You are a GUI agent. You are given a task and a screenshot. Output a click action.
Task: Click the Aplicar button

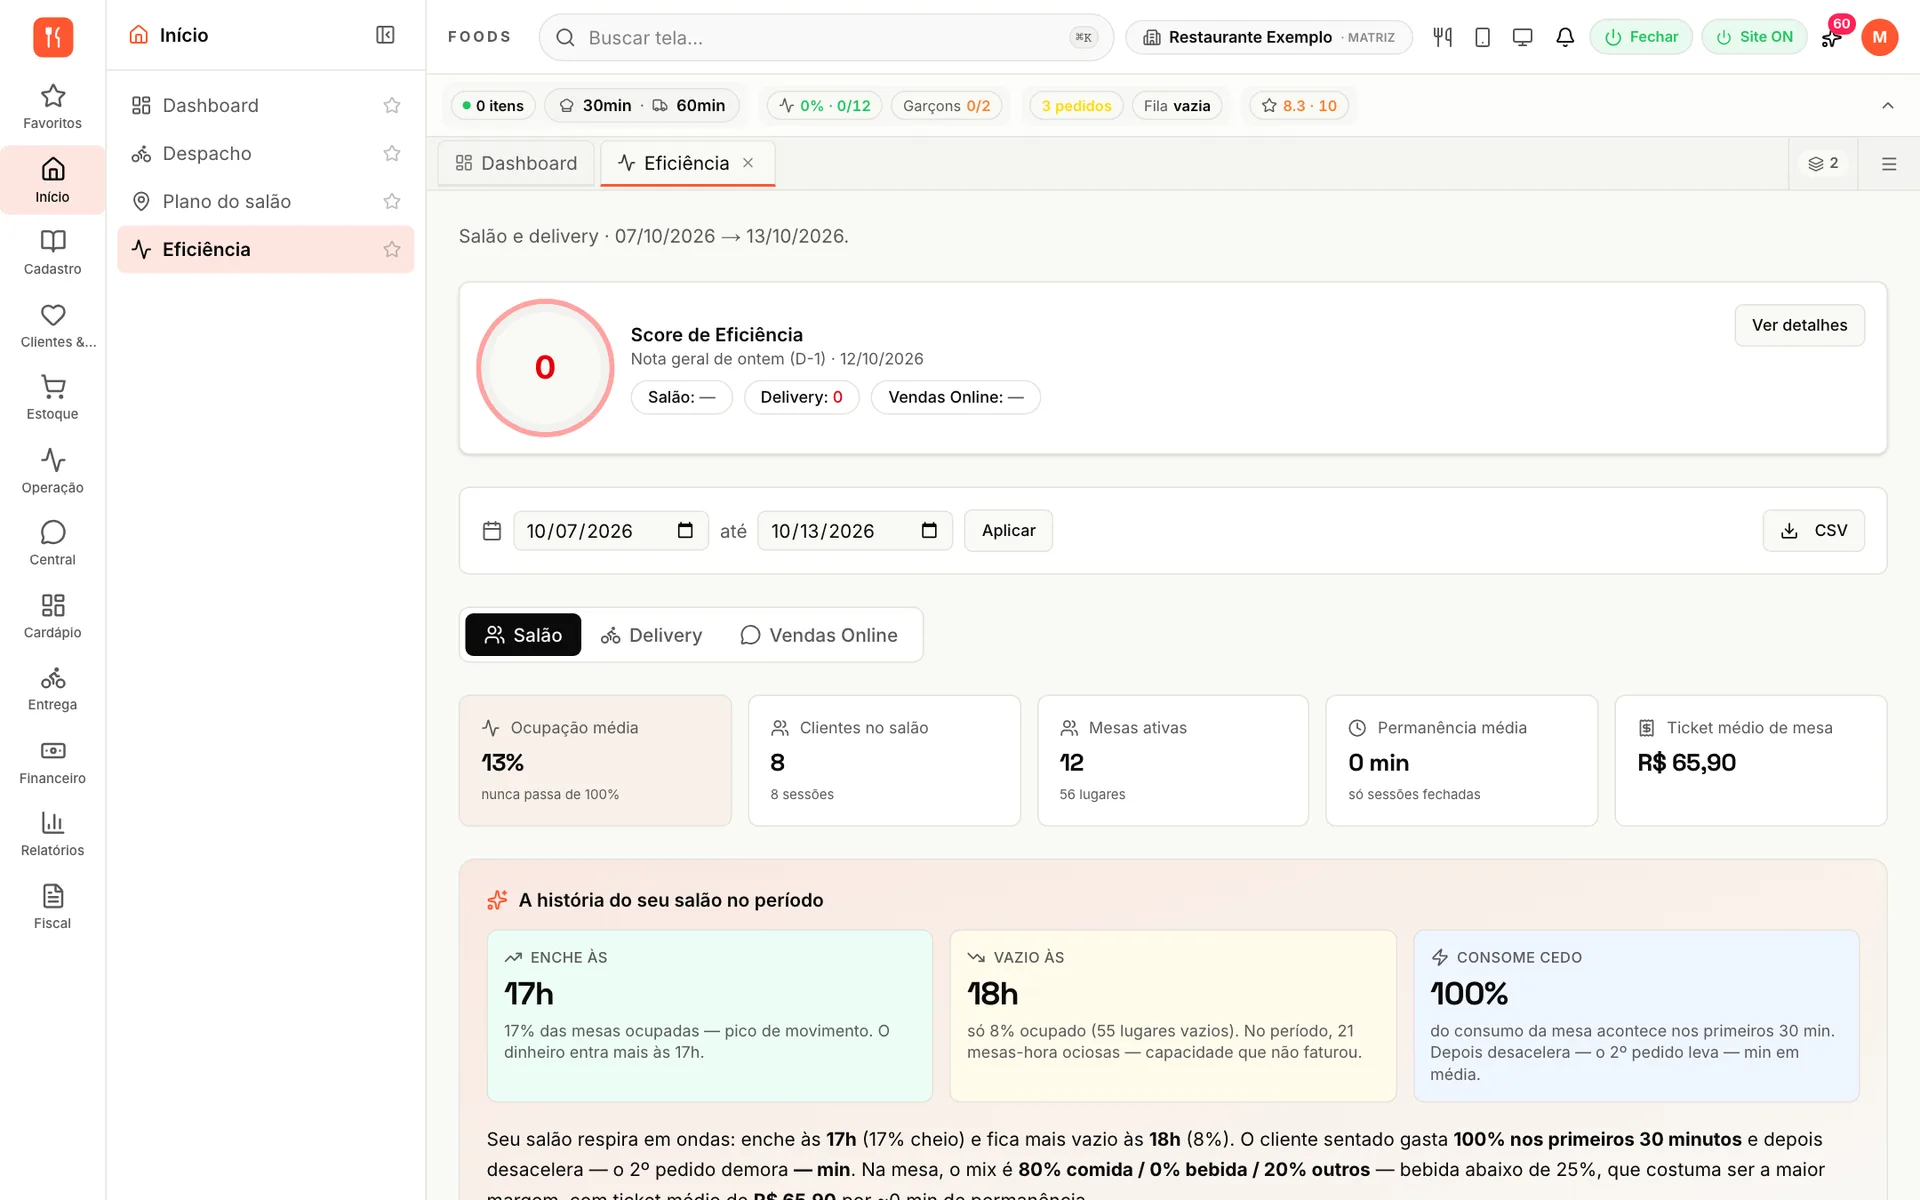pyautogui.click(x=1008, y=531)
